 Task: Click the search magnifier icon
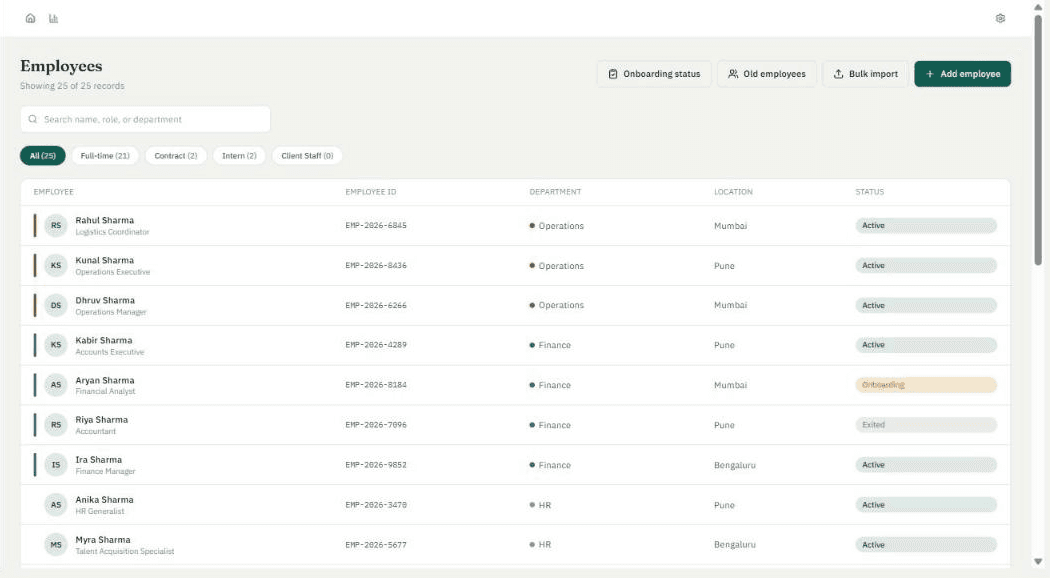(x=32, y=119)
